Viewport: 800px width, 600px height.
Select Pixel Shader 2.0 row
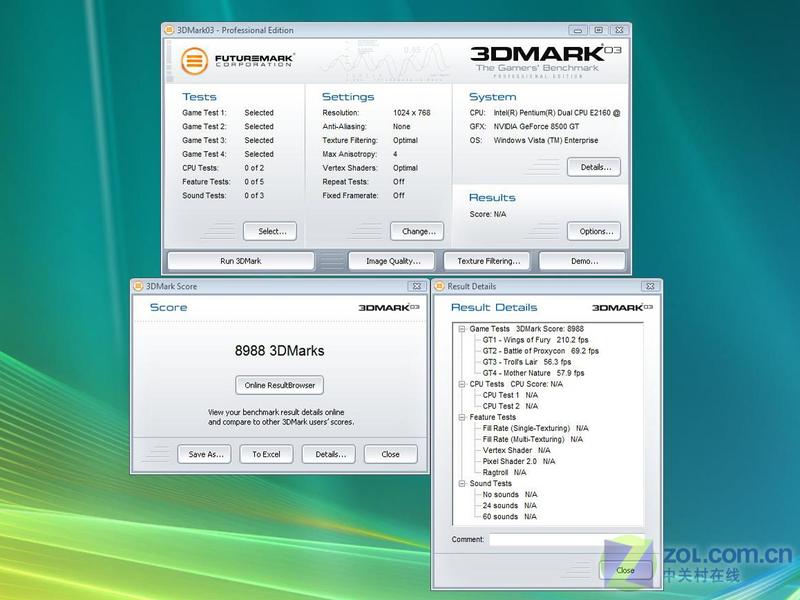pyautogui.click(x=519, y=461)
